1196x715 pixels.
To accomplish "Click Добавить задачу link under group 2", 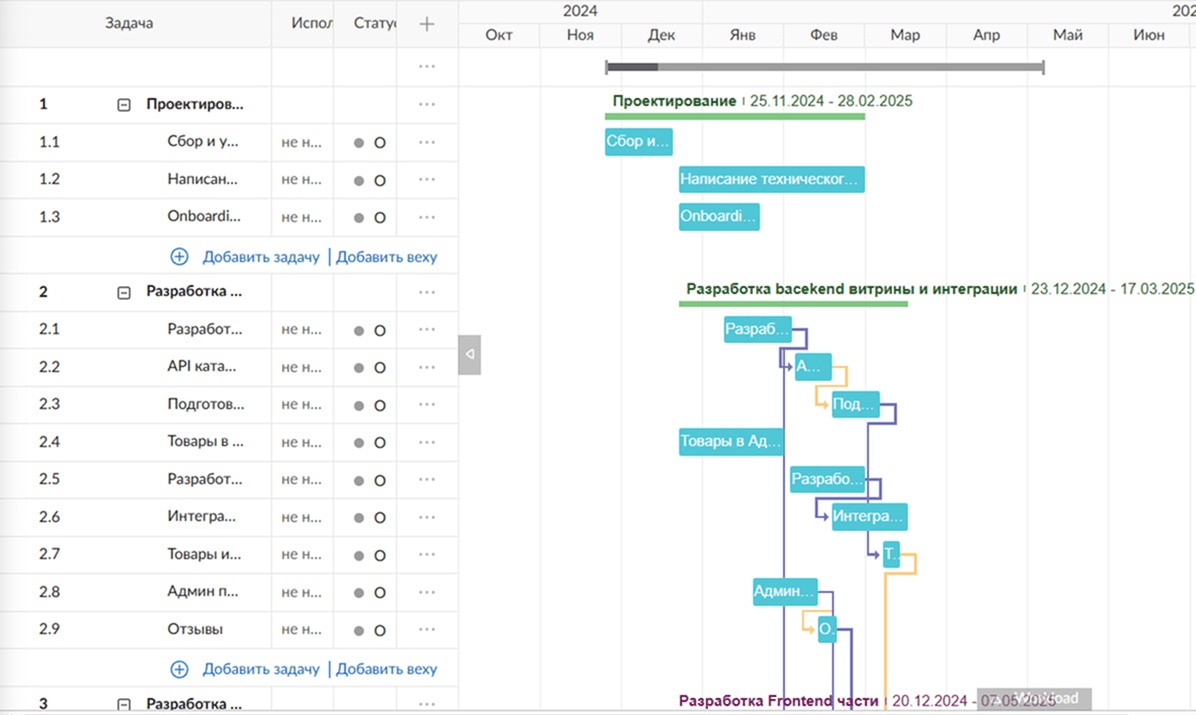I will click(x=261, y=669).
